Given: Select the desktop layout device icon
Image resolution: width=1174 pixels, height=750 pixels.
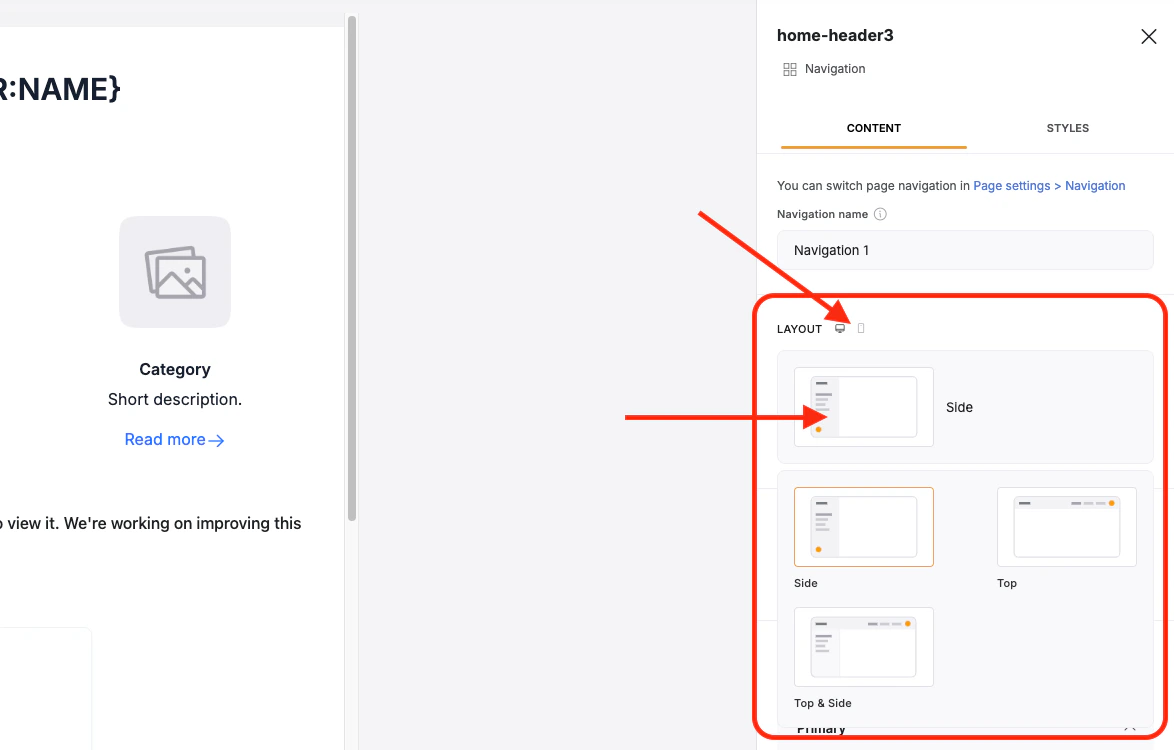Looking at the screenshot, I should click(840, 329).
